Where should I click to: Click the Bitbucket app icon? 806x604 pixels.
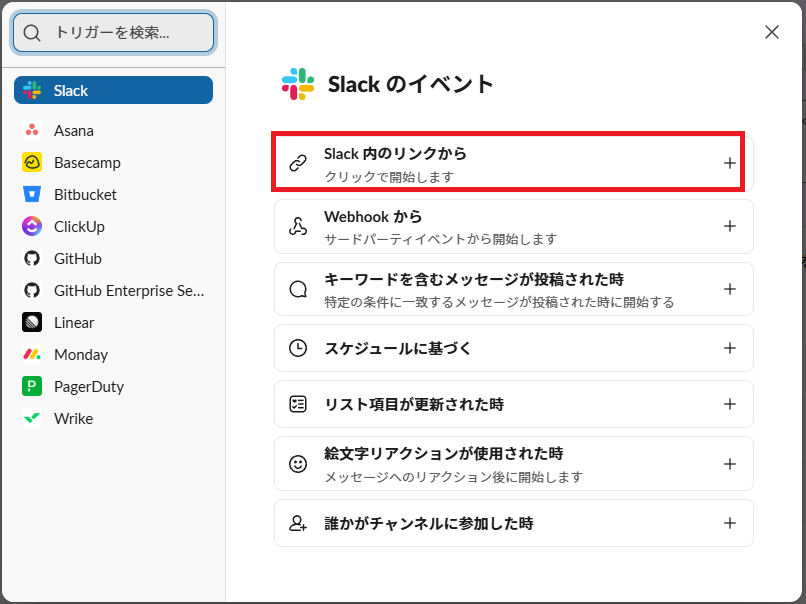pyautogui.click(x=32, y=194)
